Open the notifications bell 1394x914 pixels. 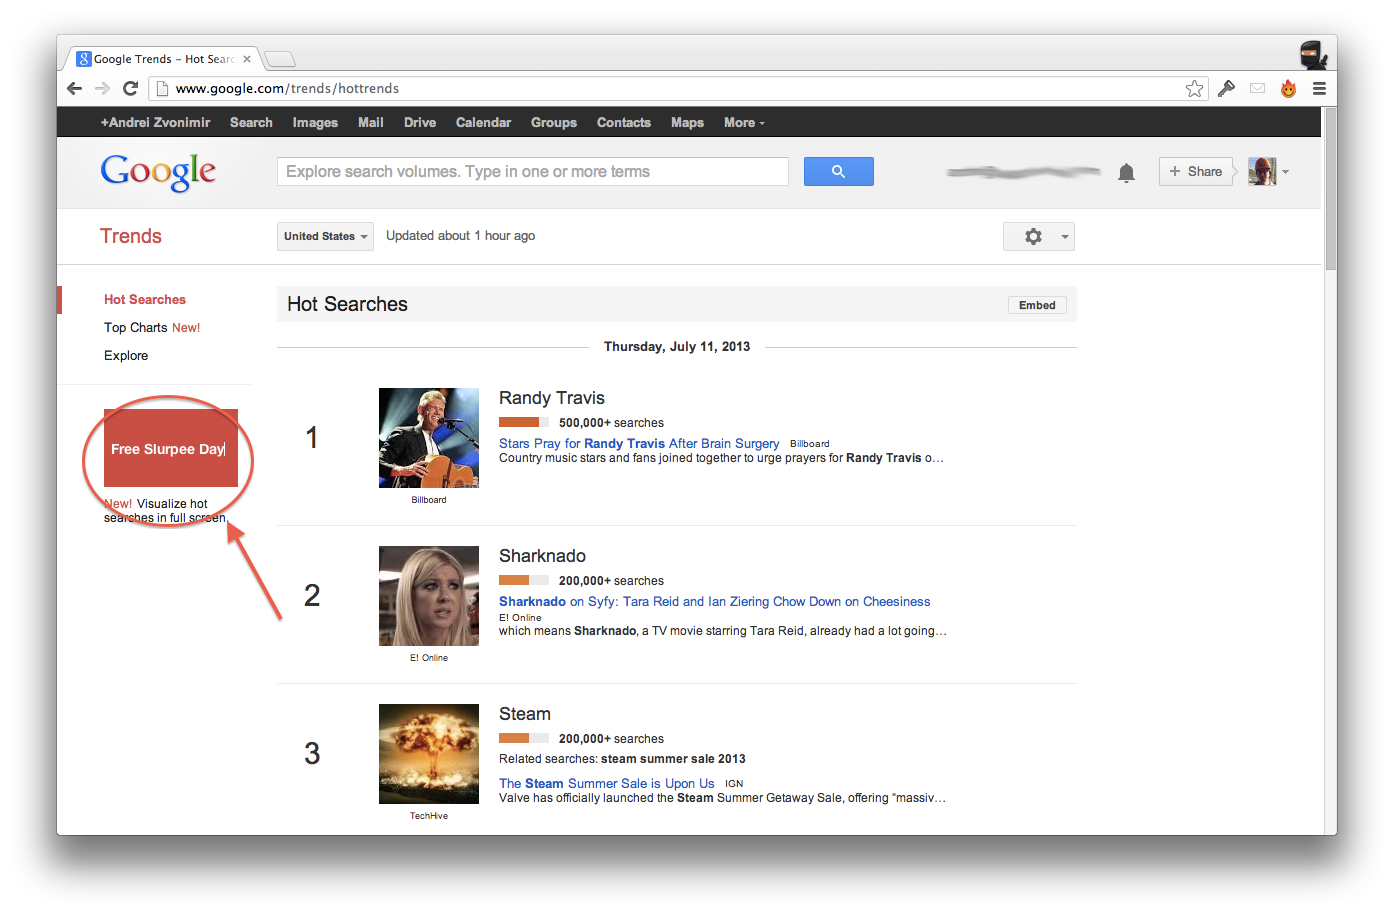point(1126,172)
